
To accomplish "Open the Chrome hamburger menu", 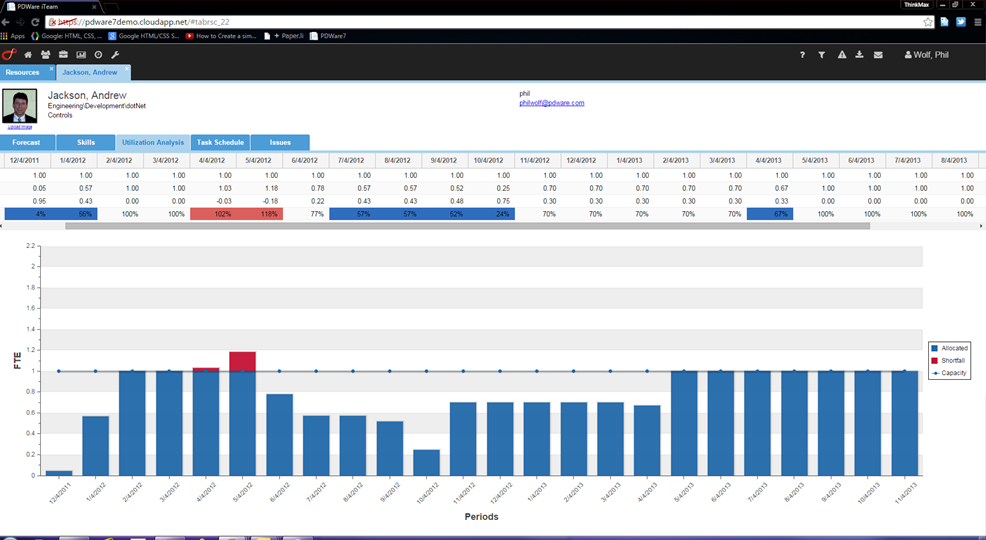I will pyautogui.click(x=978, y=22).
